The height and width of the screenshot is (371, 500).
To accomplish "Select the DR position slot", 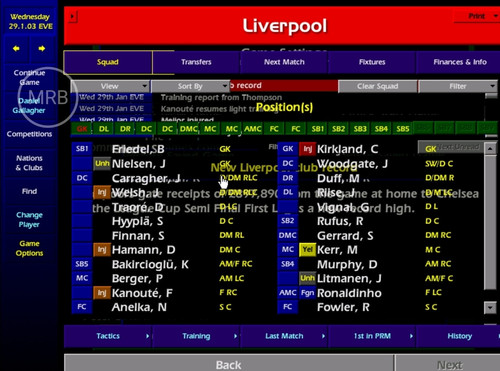I will 125,129.
